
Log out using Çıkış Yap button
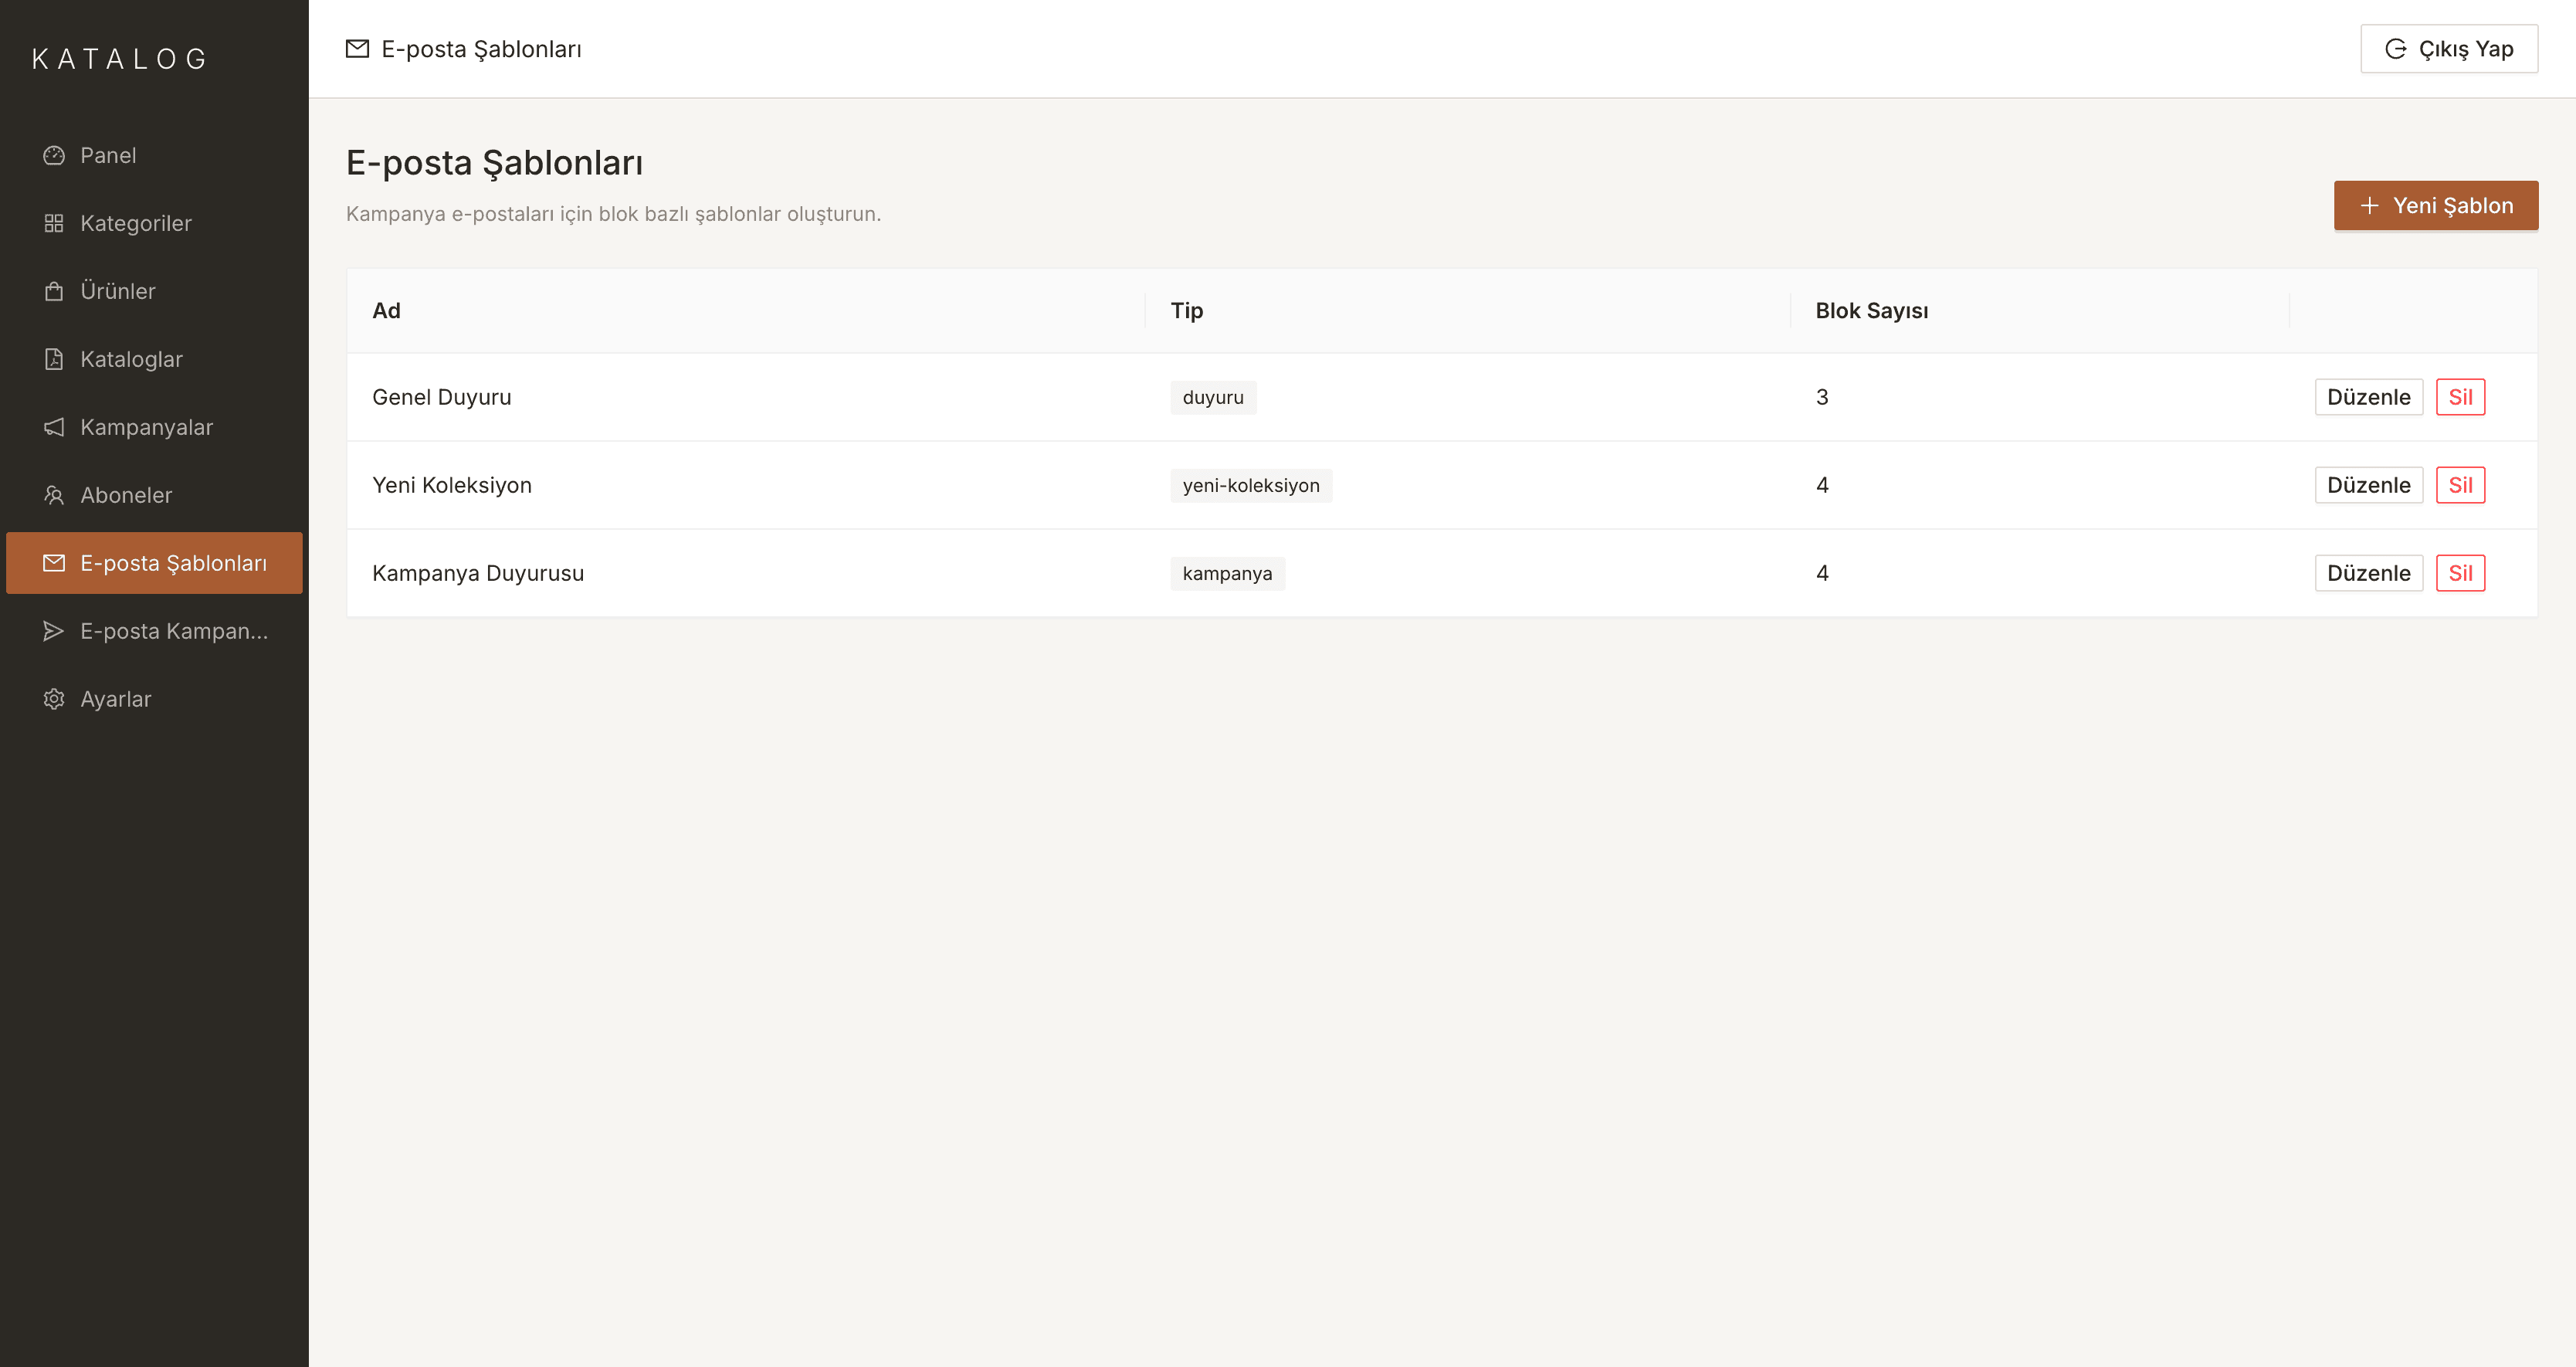click(2449, 49)
